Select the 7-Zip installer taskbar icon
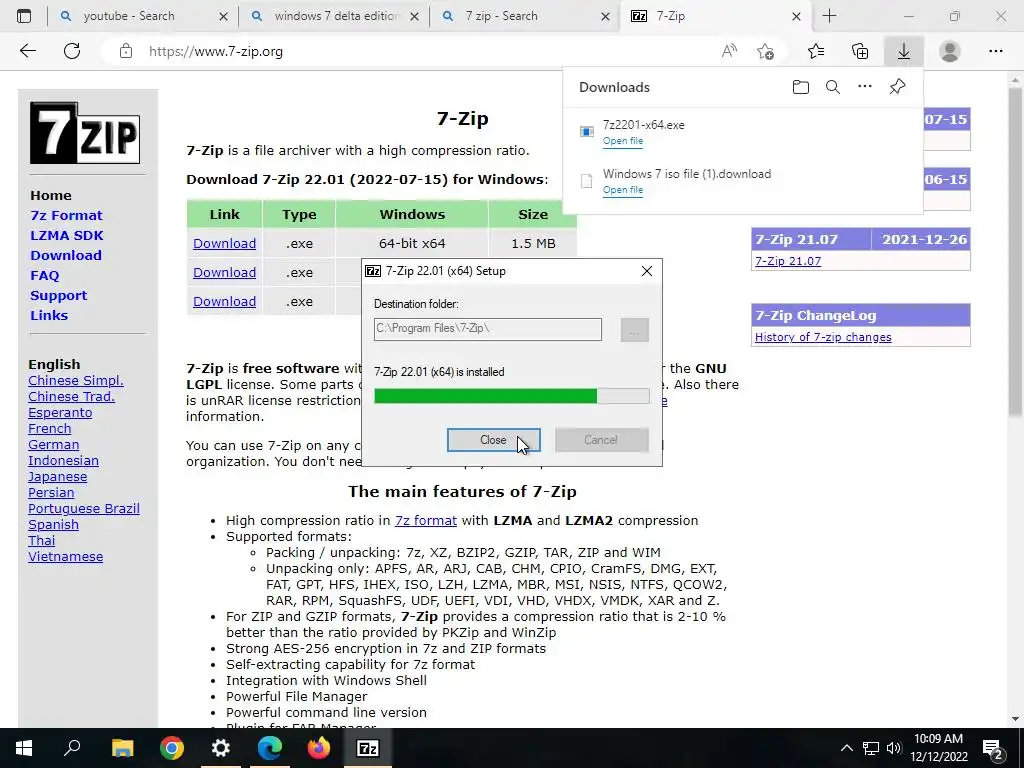 368,748
